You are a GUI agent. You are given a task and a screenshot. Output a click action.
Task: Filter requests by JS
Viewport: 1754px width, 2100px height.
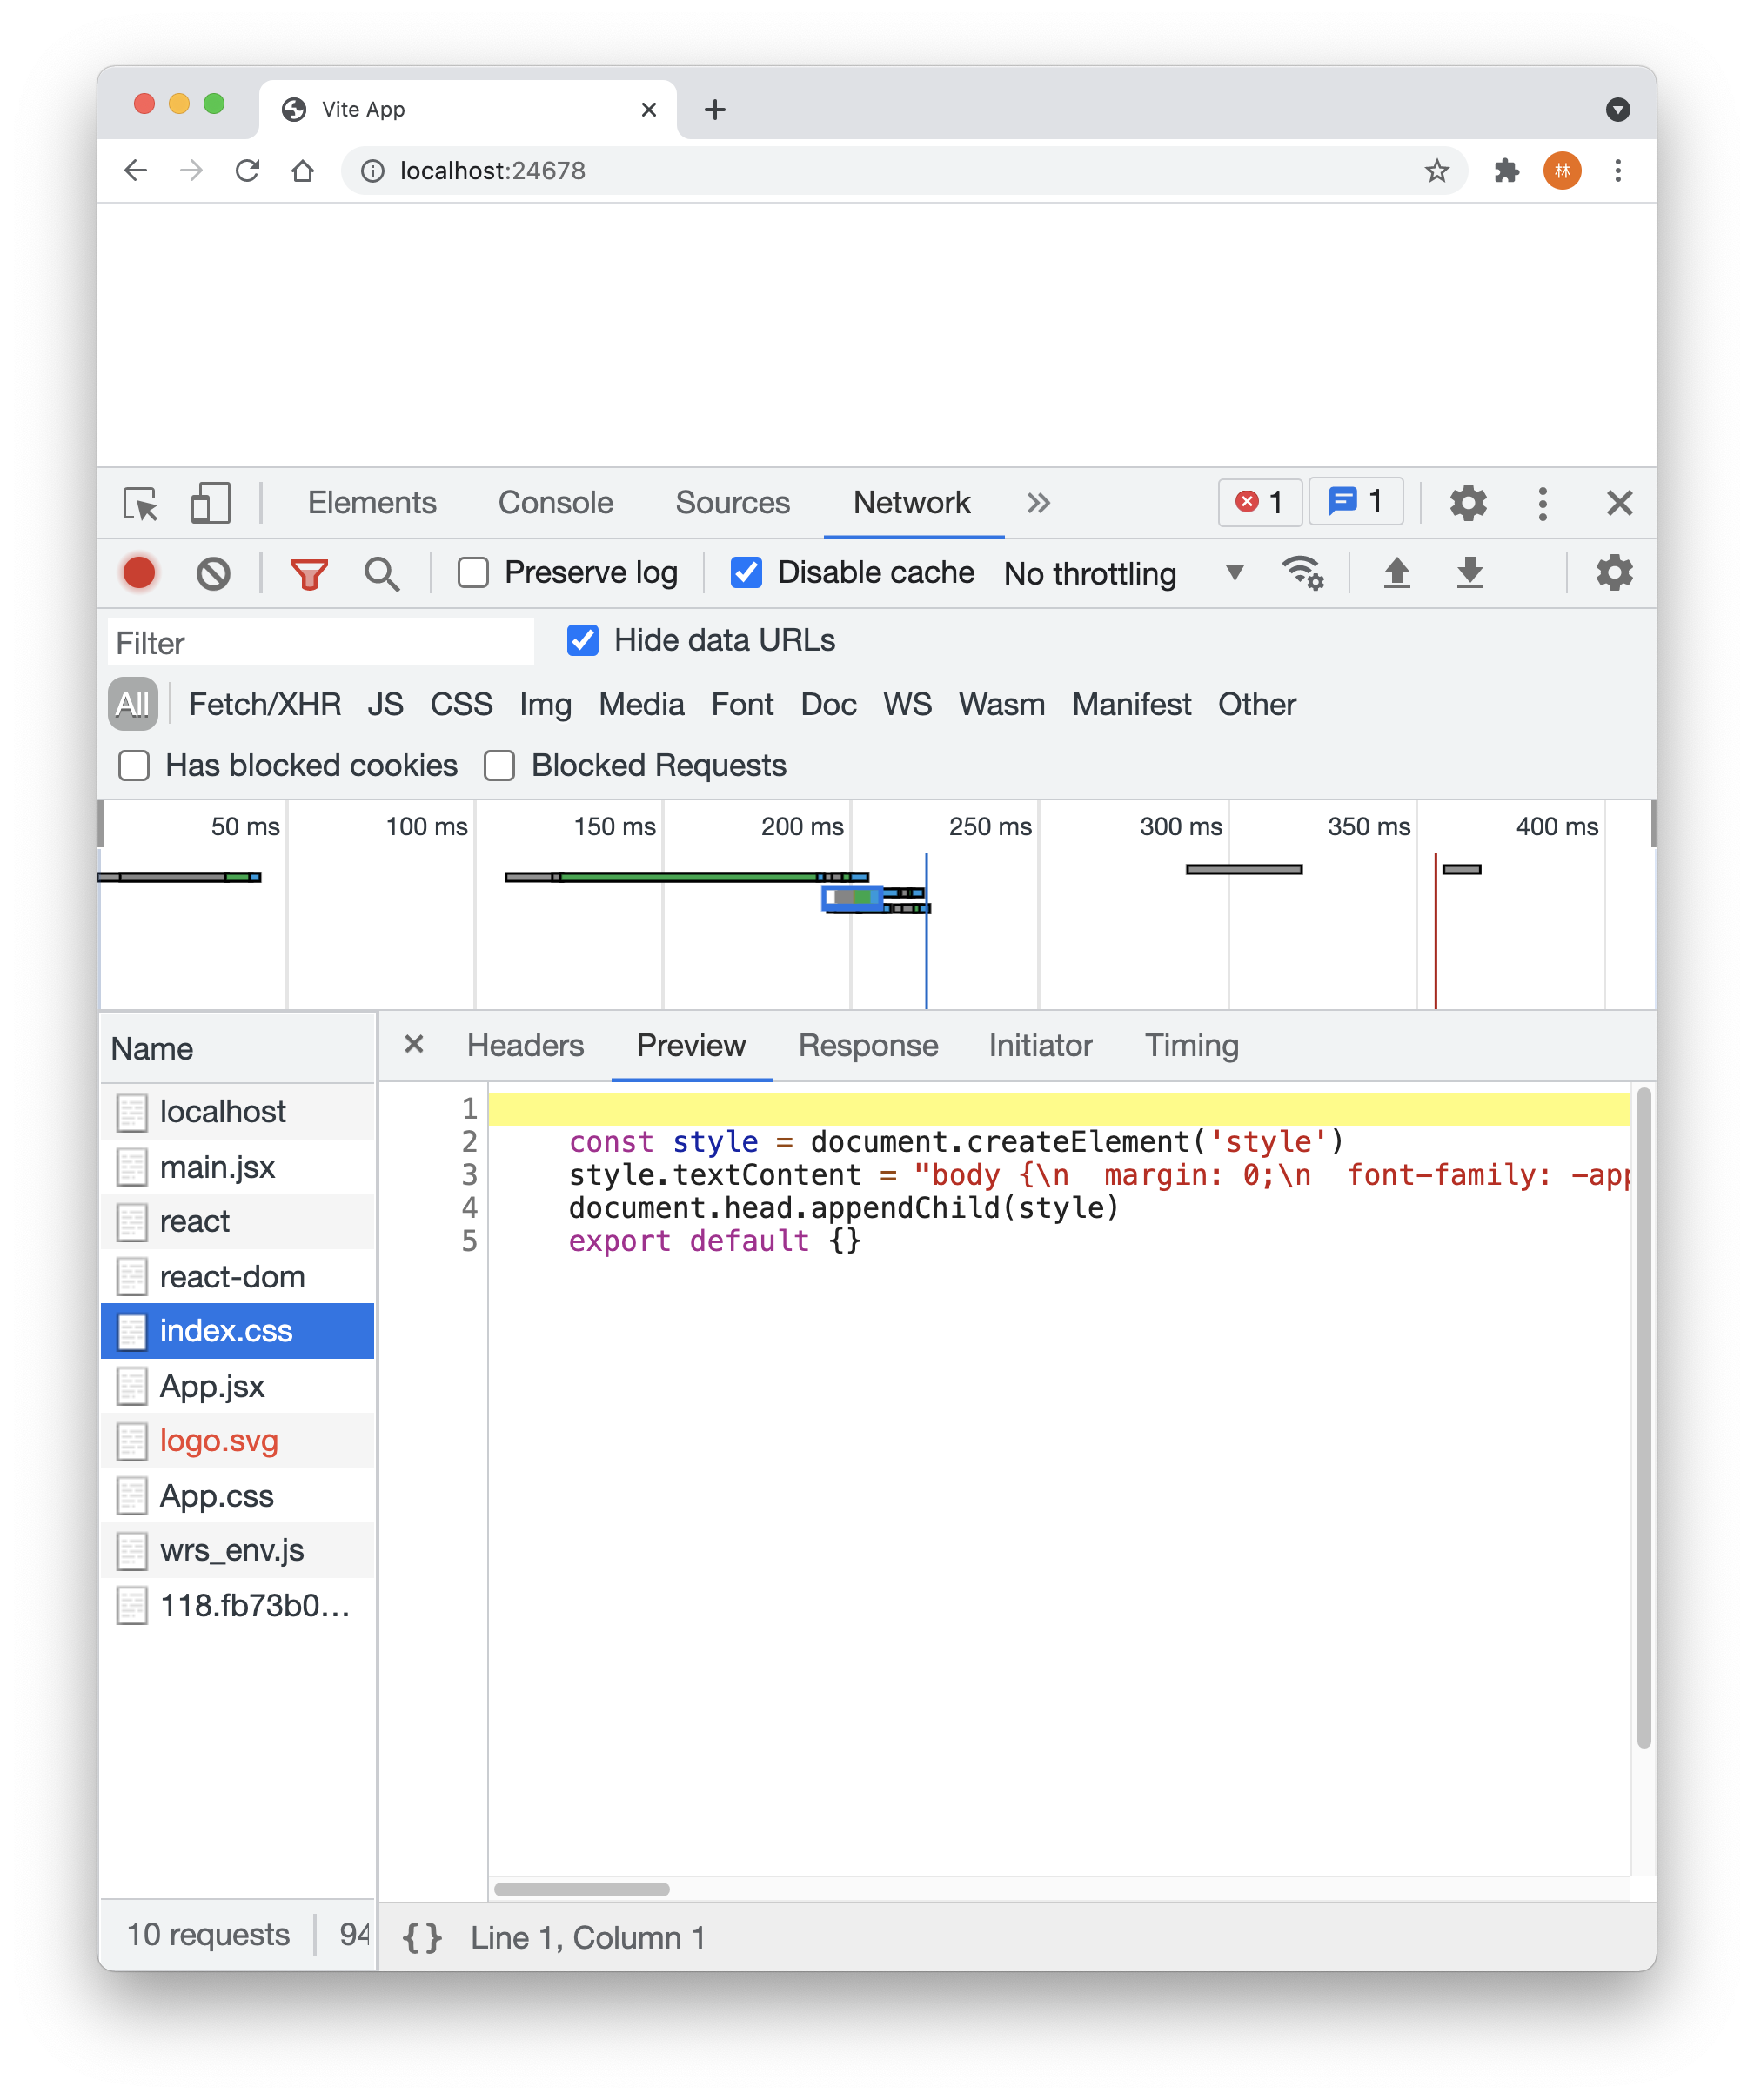[x=385, y=704]
